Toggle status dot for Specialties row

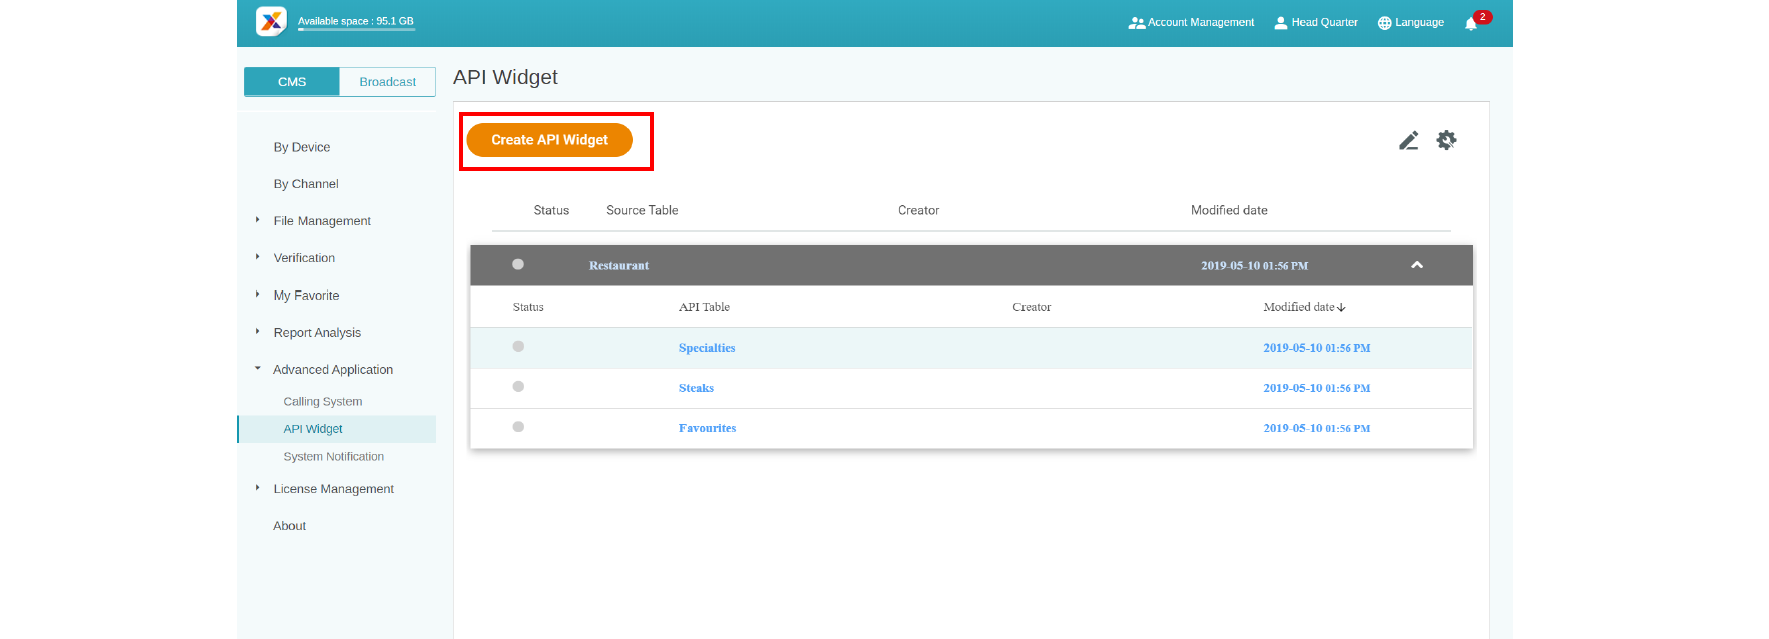coord(518,347)
